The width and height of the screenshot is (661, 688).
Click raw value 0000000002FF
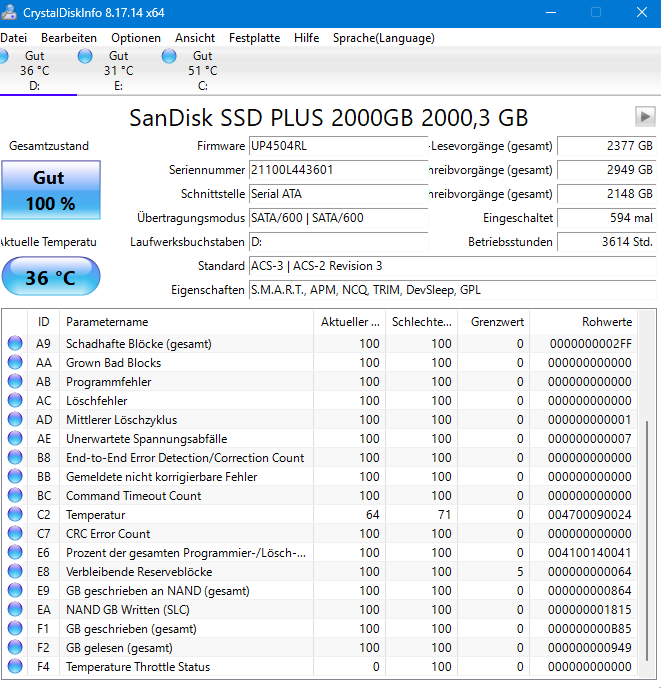pos(591,344)
